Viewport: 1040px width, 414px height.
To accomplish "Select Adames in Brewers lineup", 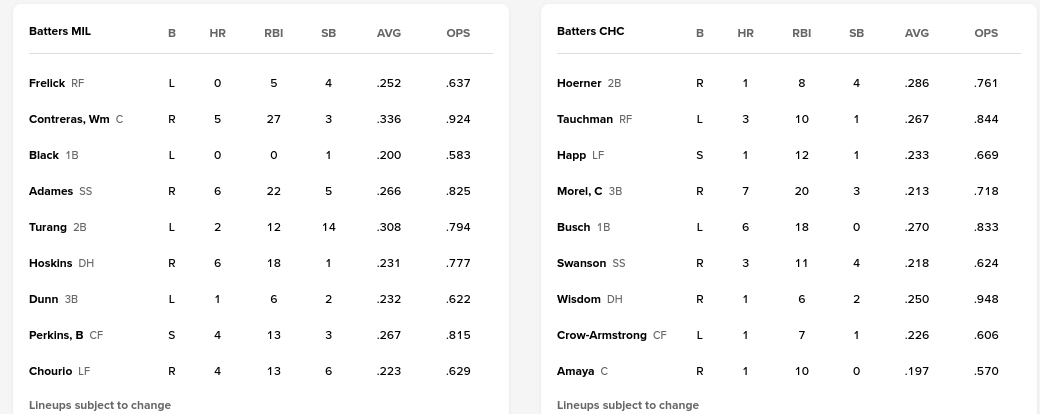I will (x=51, y=191).
